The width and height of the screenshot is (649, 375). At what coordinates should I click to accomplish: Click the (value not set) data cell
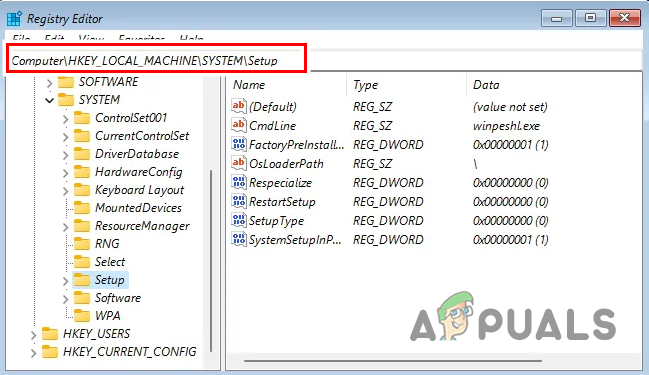tap(510, 106)
